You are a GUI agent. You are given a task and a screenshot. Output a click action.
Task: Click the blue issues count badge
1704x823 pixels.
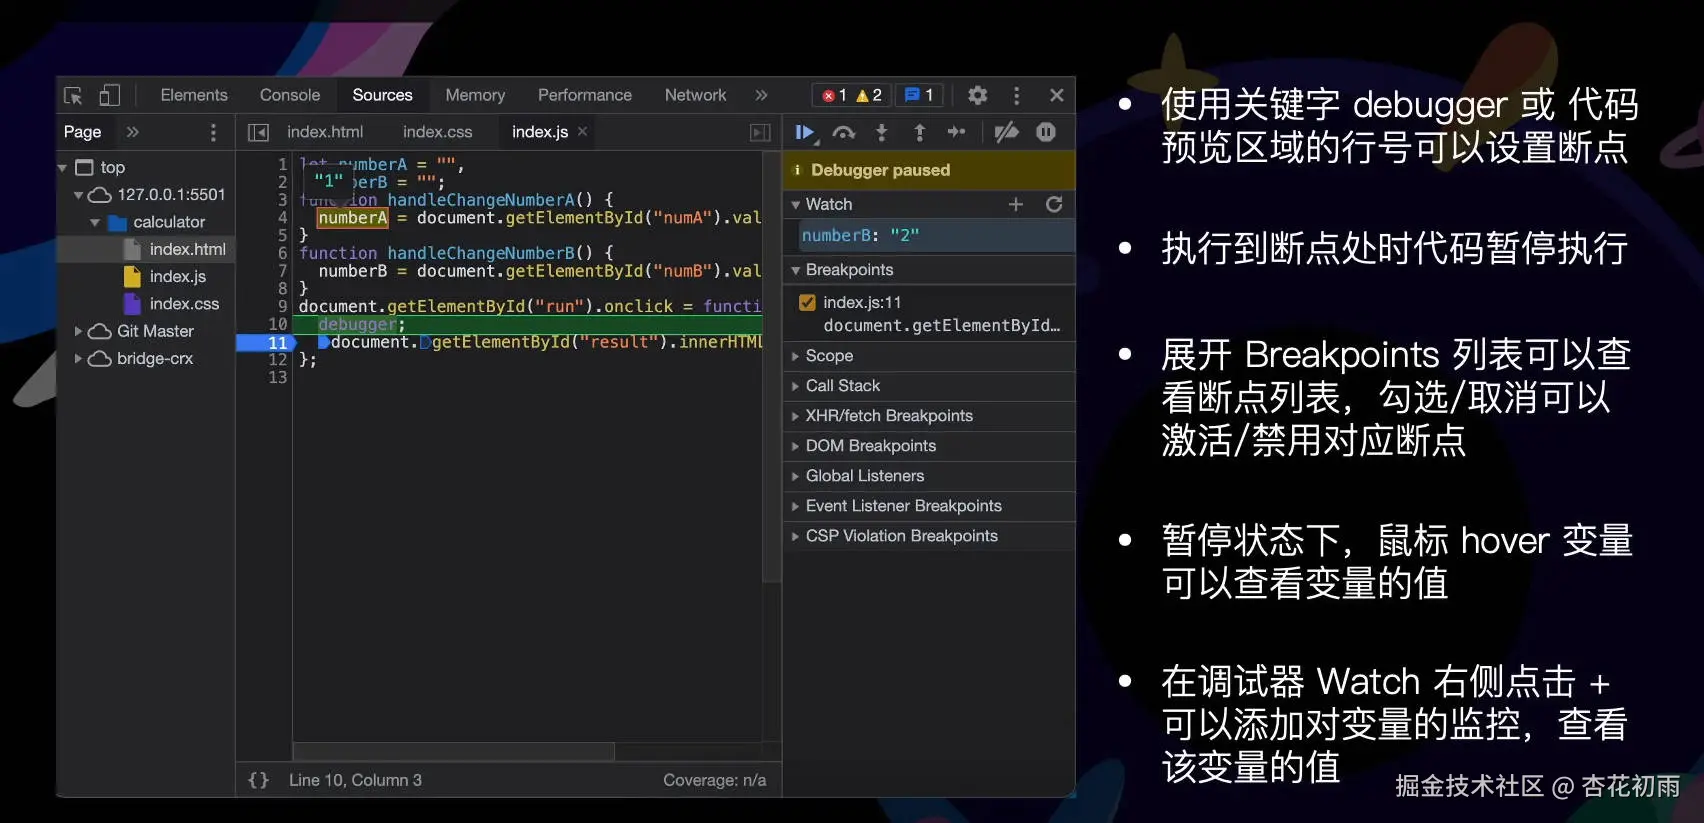(x=919, y=95)
